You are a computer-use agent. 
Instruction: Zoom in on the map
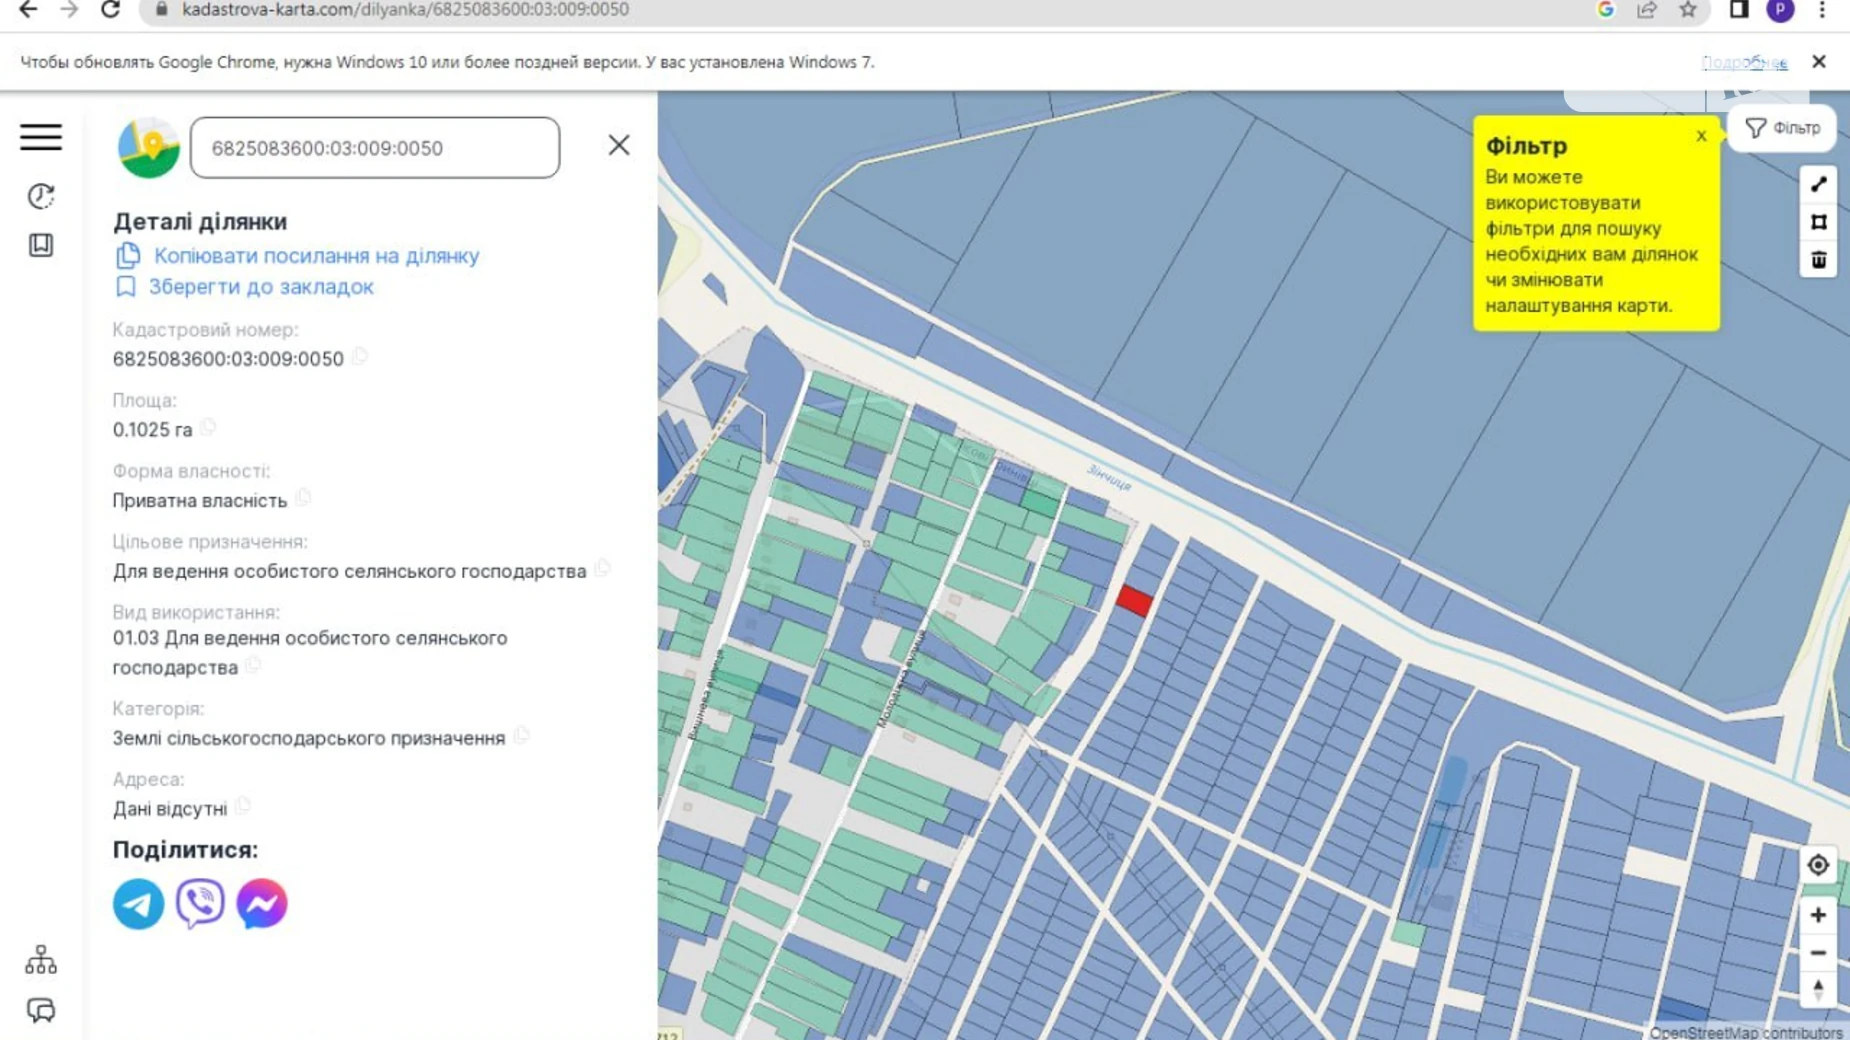[1817, 915]
